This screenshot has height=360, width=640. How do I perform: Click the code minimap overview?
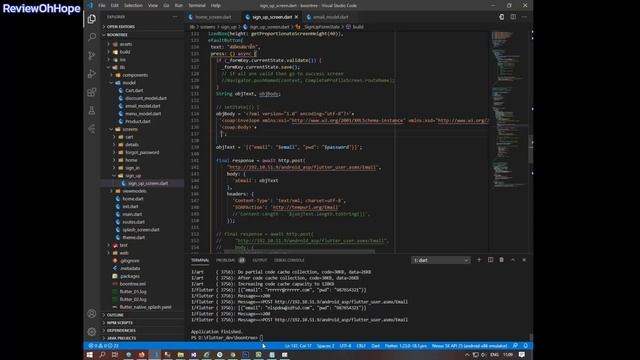coord(509,110)
